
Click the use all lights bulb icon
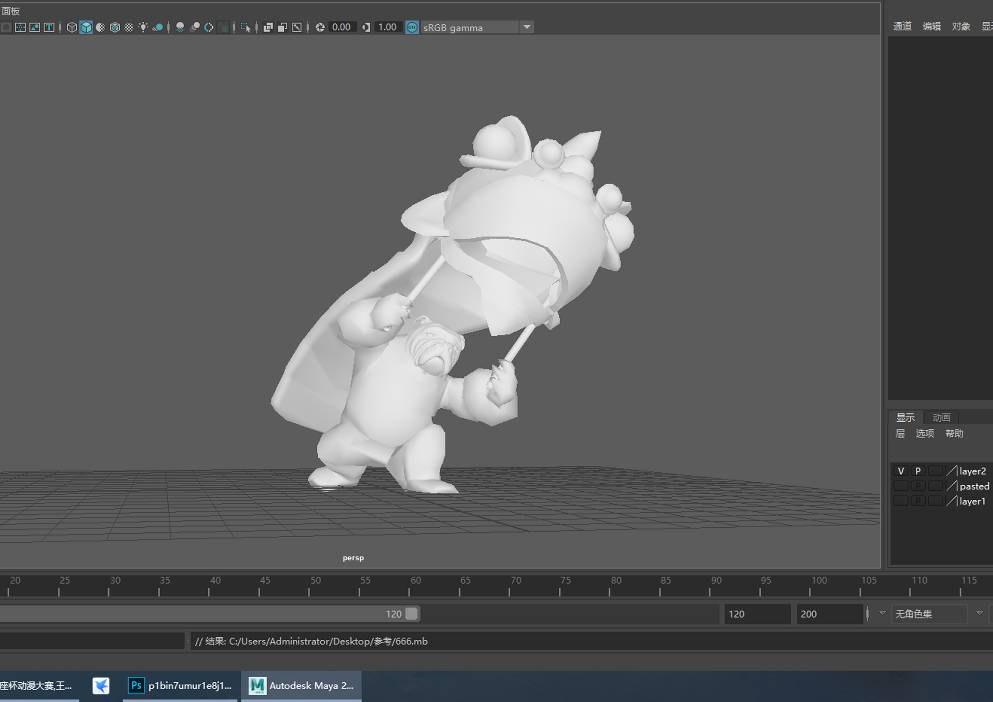(143, 27)
